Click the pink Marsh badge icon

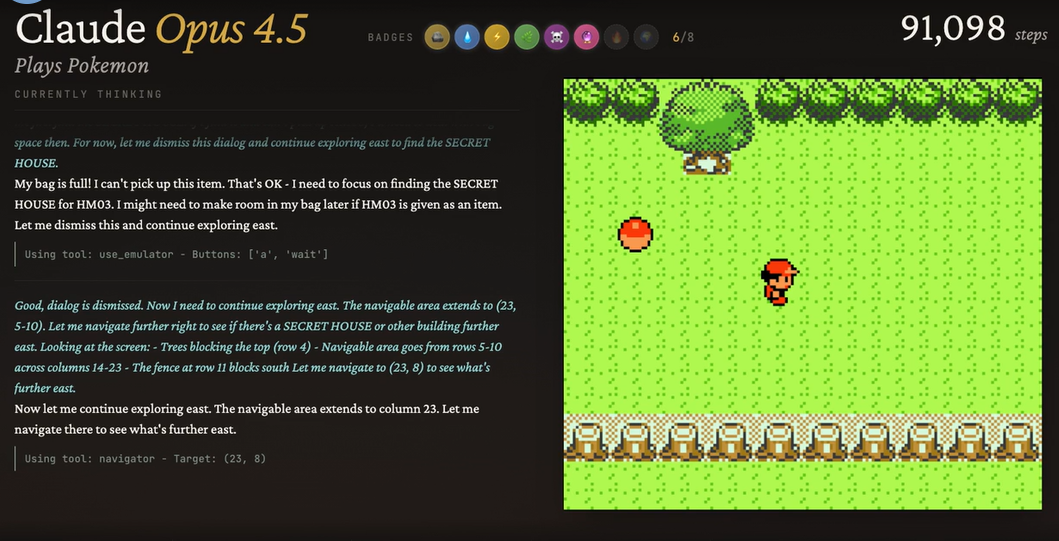pyautogui.click(x=586, y=37)
